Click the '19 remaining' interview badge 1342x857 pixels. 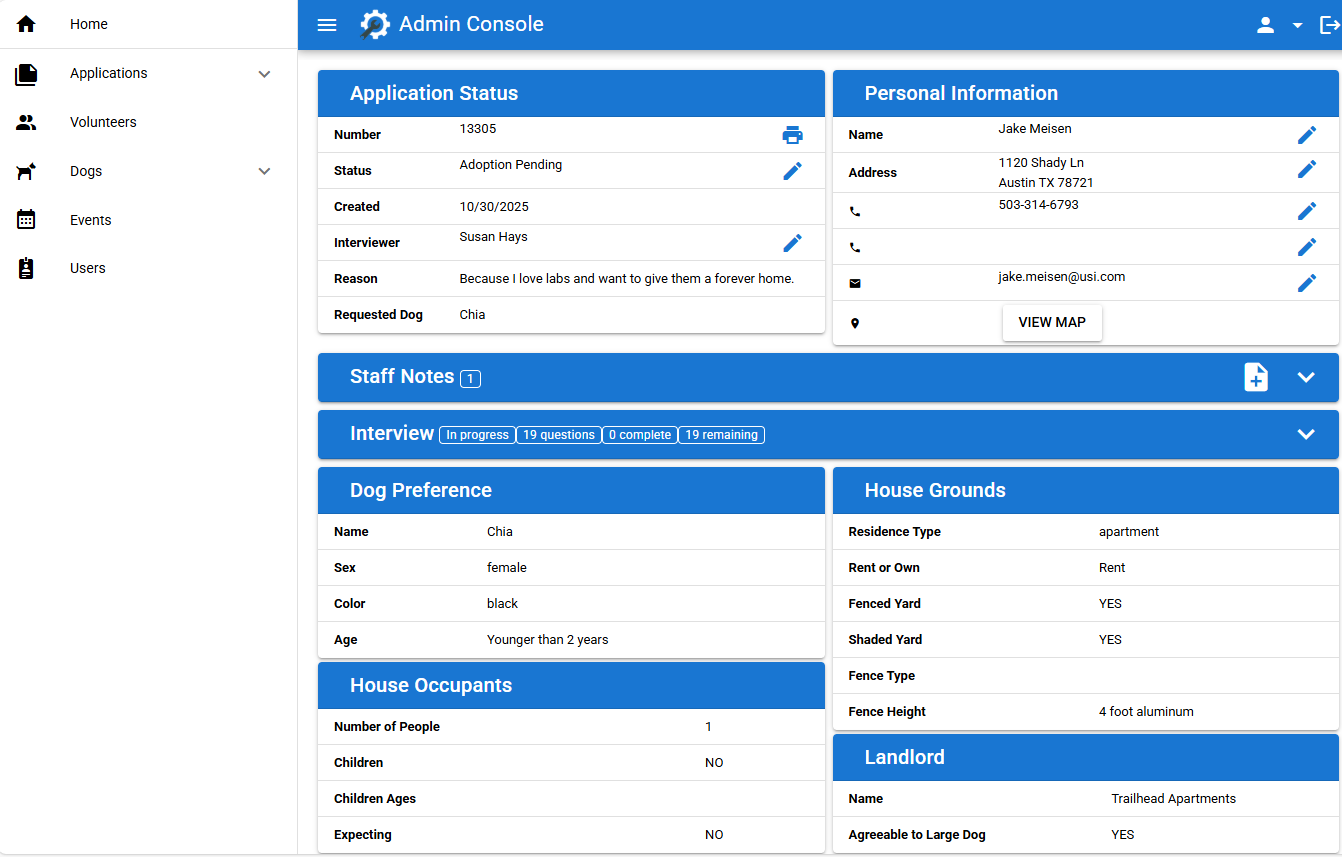tap(721, 434)
